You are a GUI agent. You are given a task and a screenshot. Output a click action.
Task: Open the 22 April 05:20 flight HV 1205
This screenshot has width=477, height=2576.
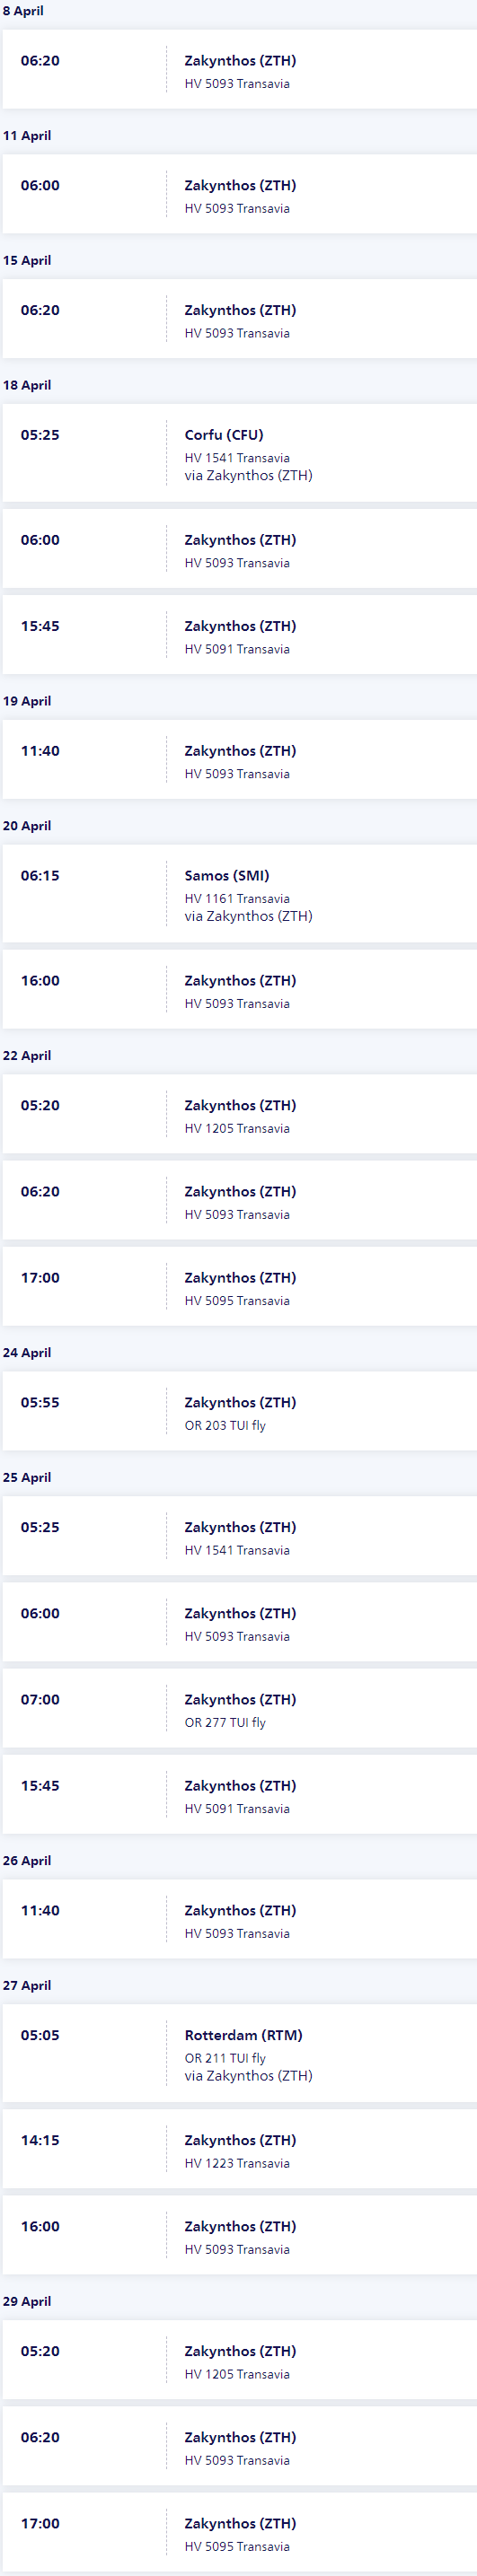[239, 1115]
